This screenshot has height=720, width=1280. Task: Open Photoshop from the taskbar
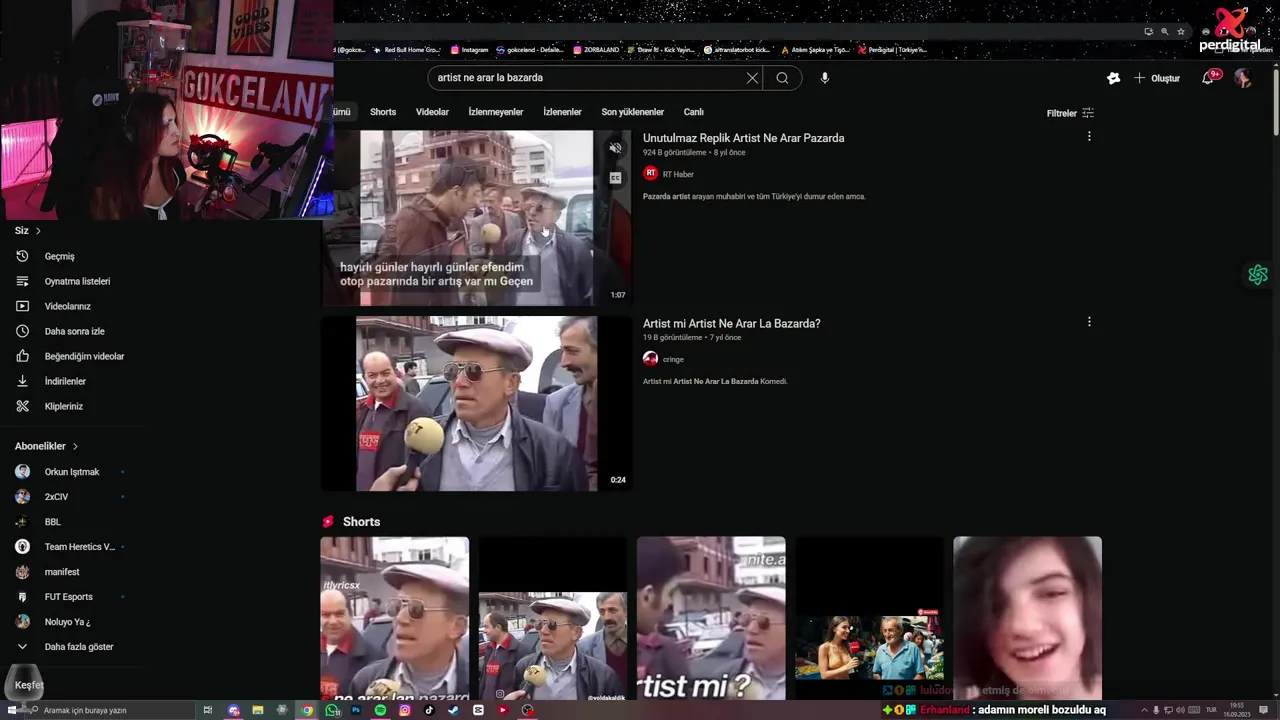tap(356, 710)
